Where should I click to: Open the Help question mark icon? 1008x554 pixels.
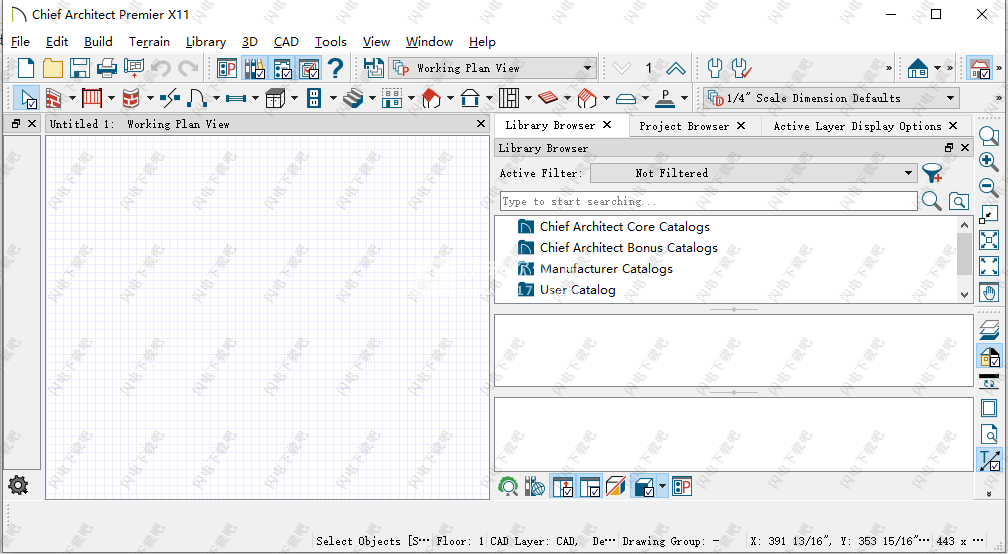click(x=335, y=68)
